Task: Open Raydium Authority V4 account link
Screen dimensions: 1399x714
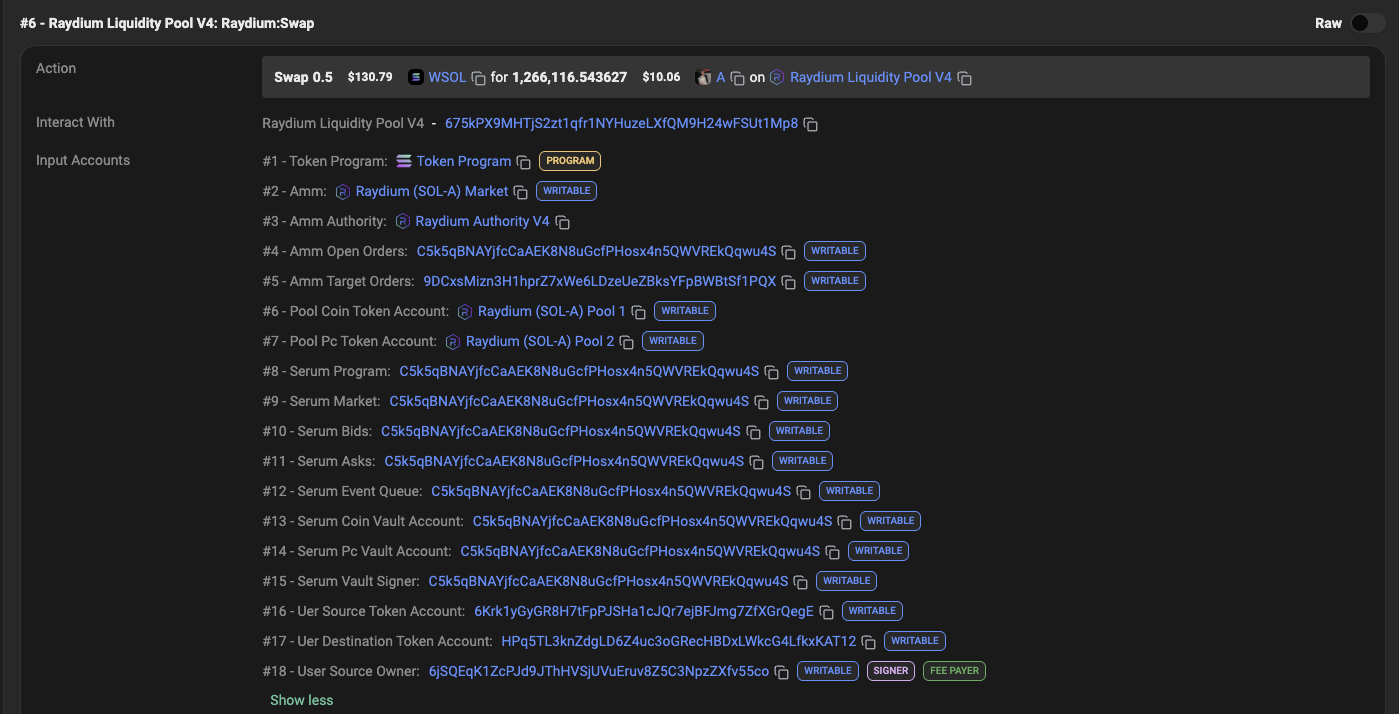Action: [482, 221]
